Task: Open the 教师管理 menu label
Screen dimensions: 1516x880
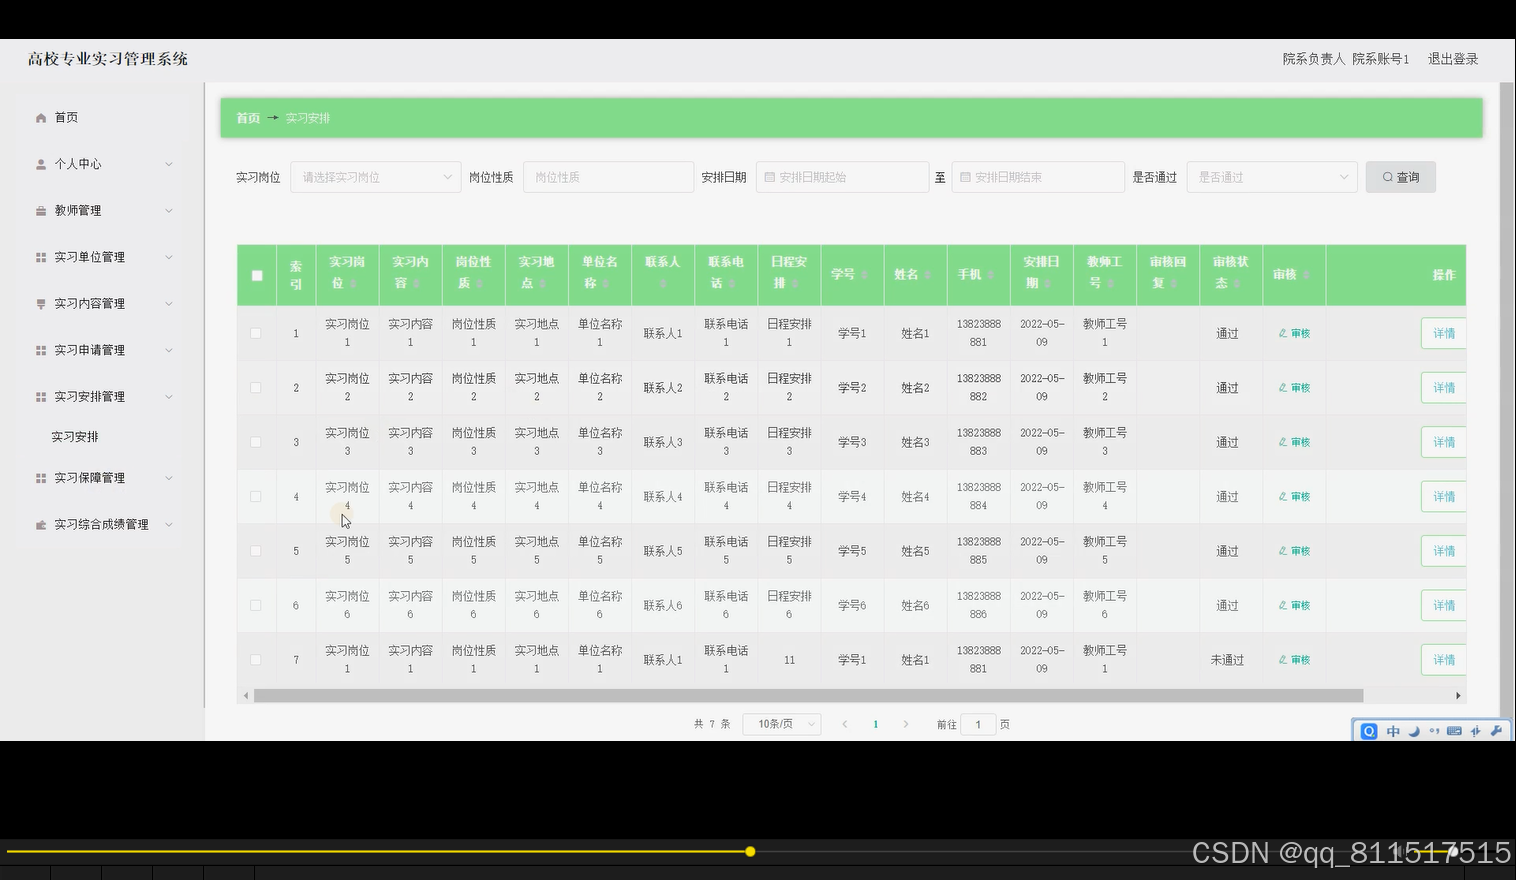Action: point(78,211)
